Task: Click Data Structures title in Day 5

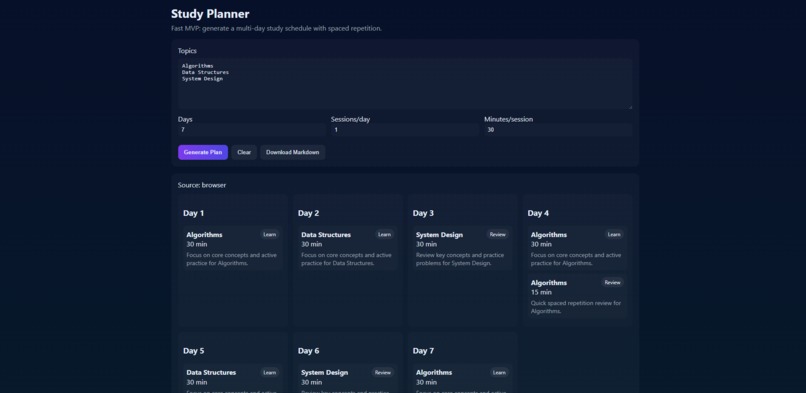Action: [211, 372]
